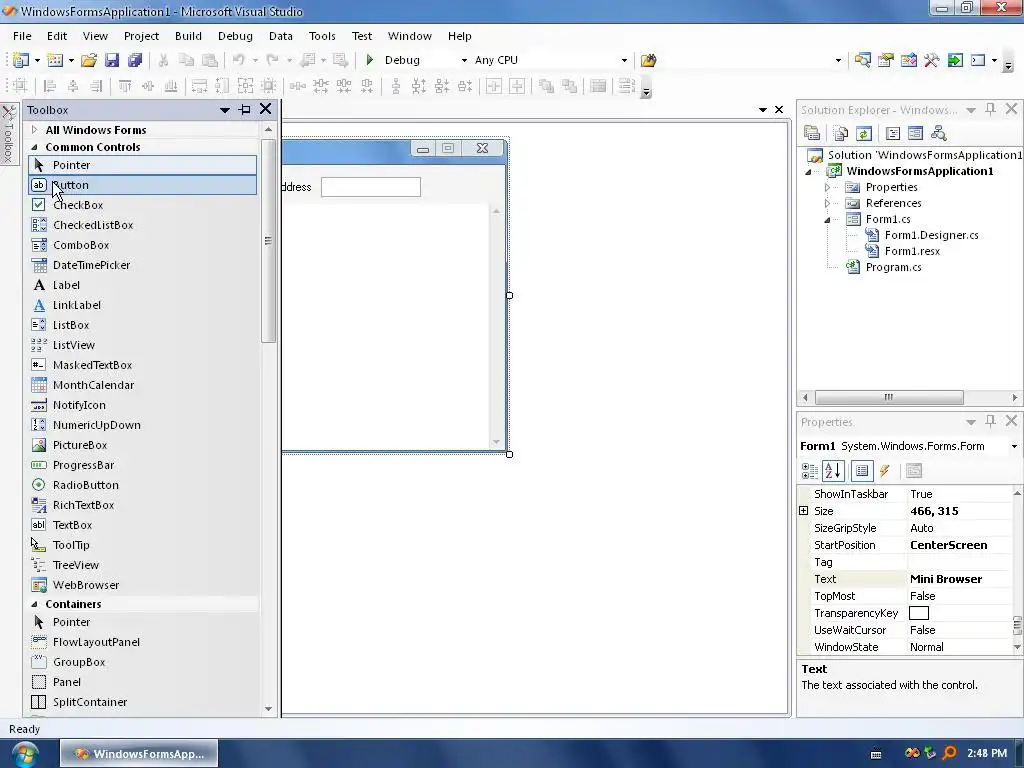
Task: Open the Form1 object selector dropdown in Properties
Action: [x=1014, y=447]
